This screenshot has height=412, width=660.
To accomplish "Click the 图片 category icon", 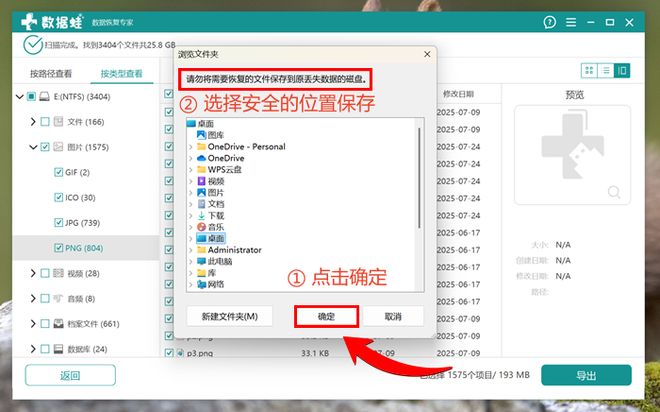I will tap(58, 147).
